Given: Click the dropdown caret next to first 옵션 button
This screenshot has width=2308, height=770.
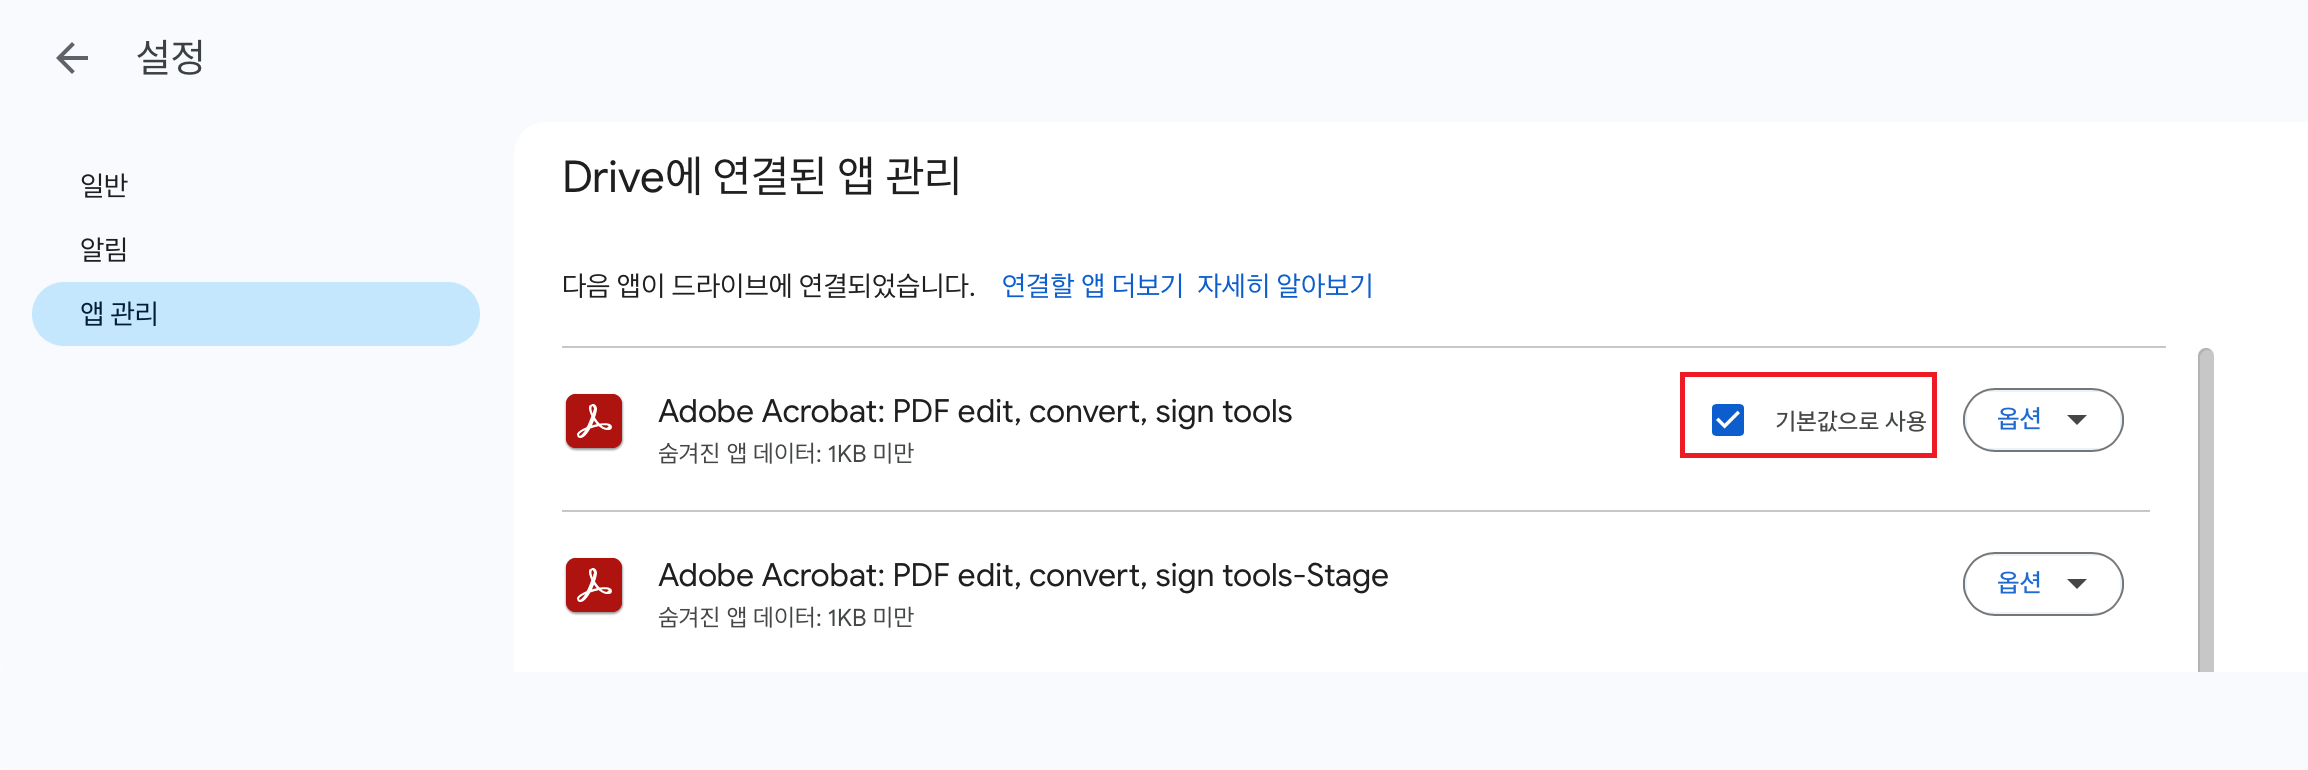Looking at the screenshot, I should click(x=2080, y=420).
